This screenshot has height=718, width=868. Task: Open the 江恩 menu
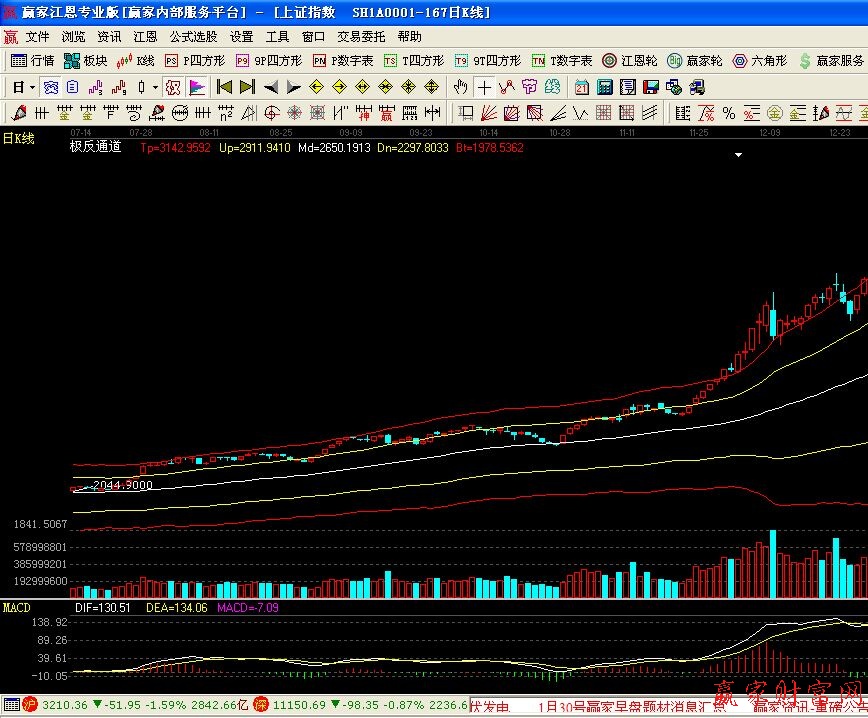point(145,37)
